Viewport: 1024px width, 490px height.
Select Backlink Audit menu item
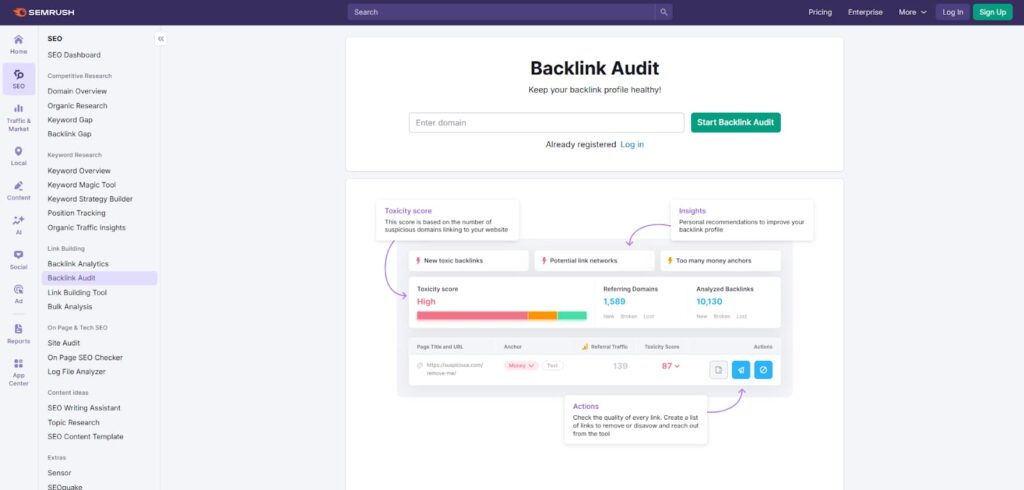point(99,278)
